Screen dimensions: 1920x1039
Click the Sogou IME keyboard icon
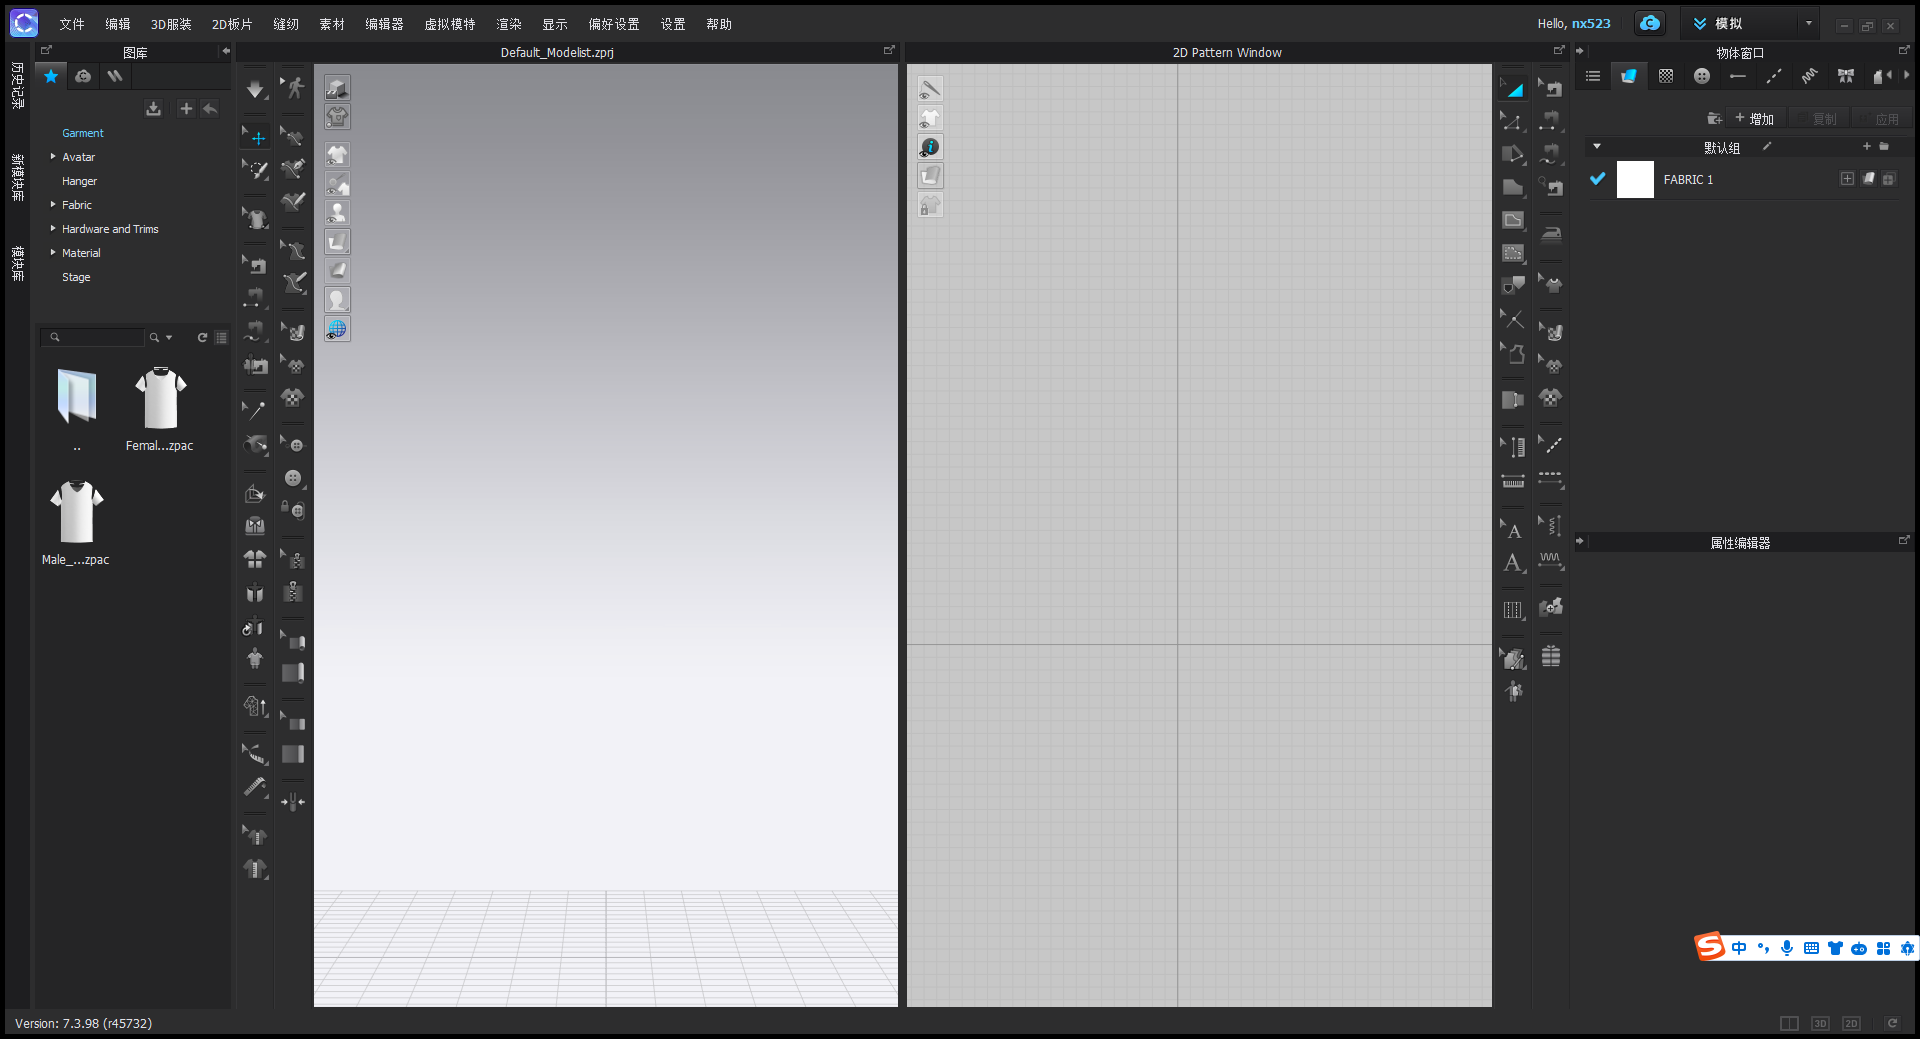1811,948
